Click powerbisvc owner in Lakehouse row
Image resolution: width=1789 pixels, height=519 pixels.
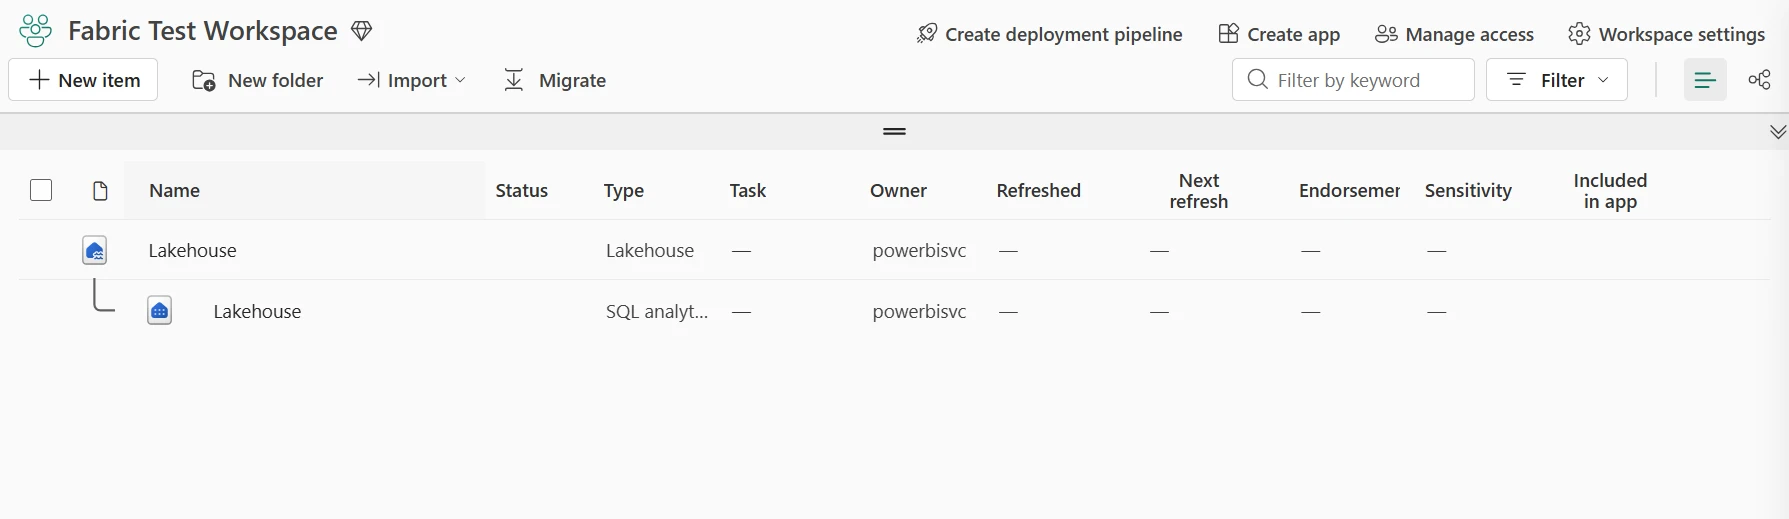pos(919,250)
